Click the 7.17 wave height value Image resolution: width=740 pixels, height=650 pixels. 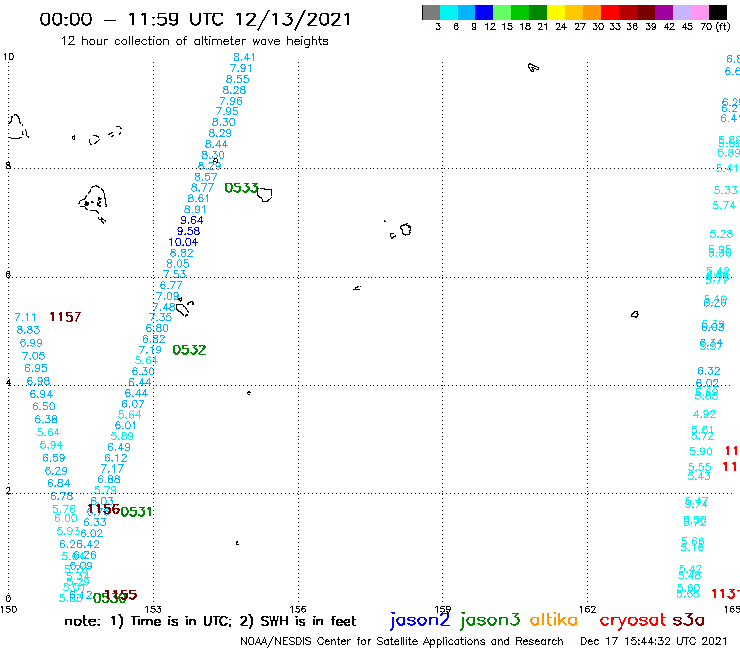[x=112, y=469]
